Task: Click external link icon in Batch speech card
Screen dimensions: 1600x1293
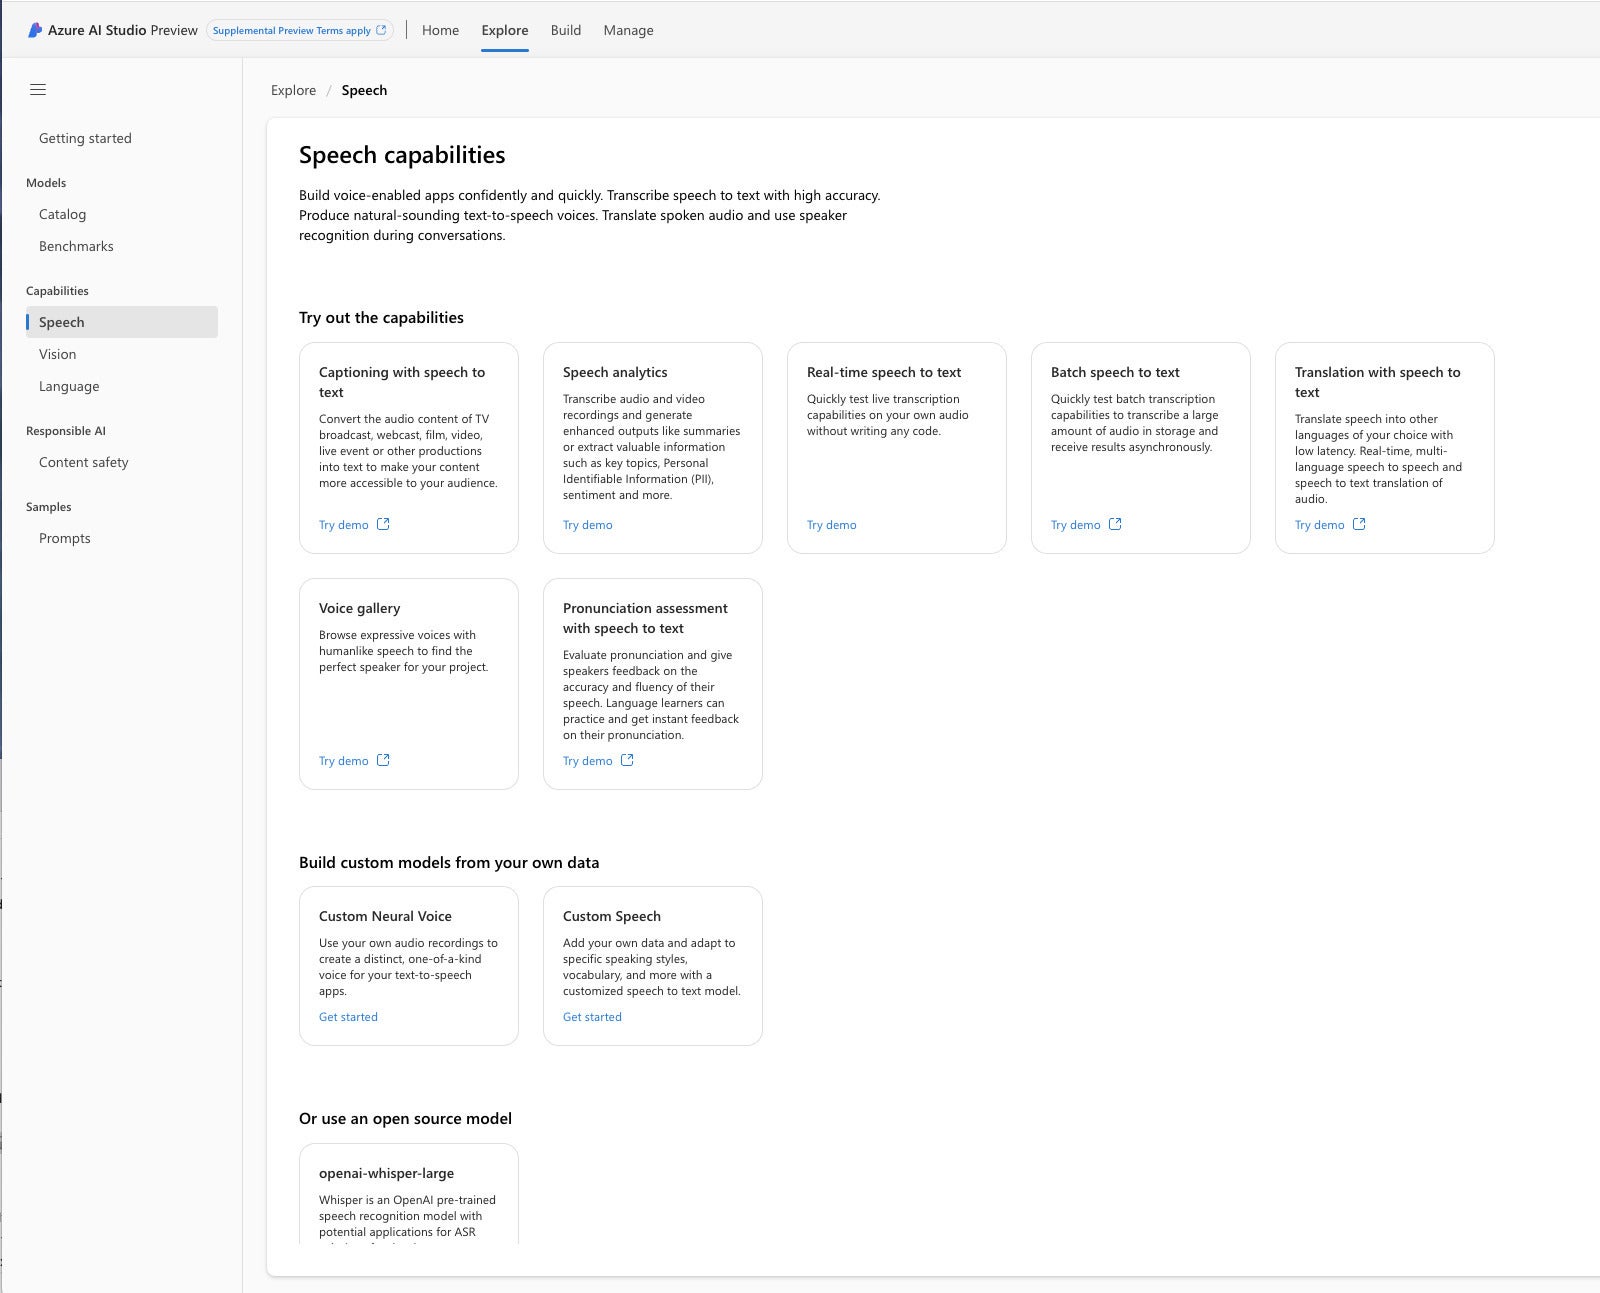Action: point(1115,524)
